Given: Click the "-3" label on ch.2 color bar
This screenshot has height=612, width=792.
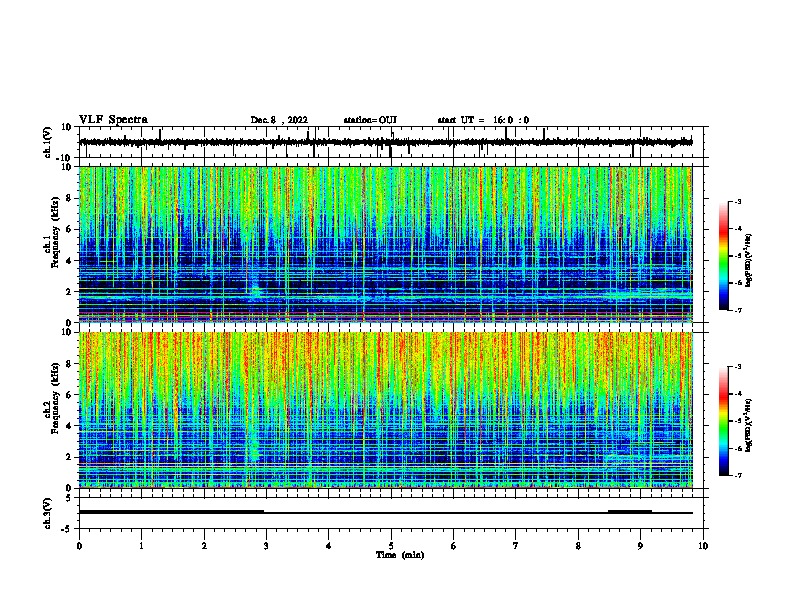Looking at the screenshot, I should tap(738, 367).
